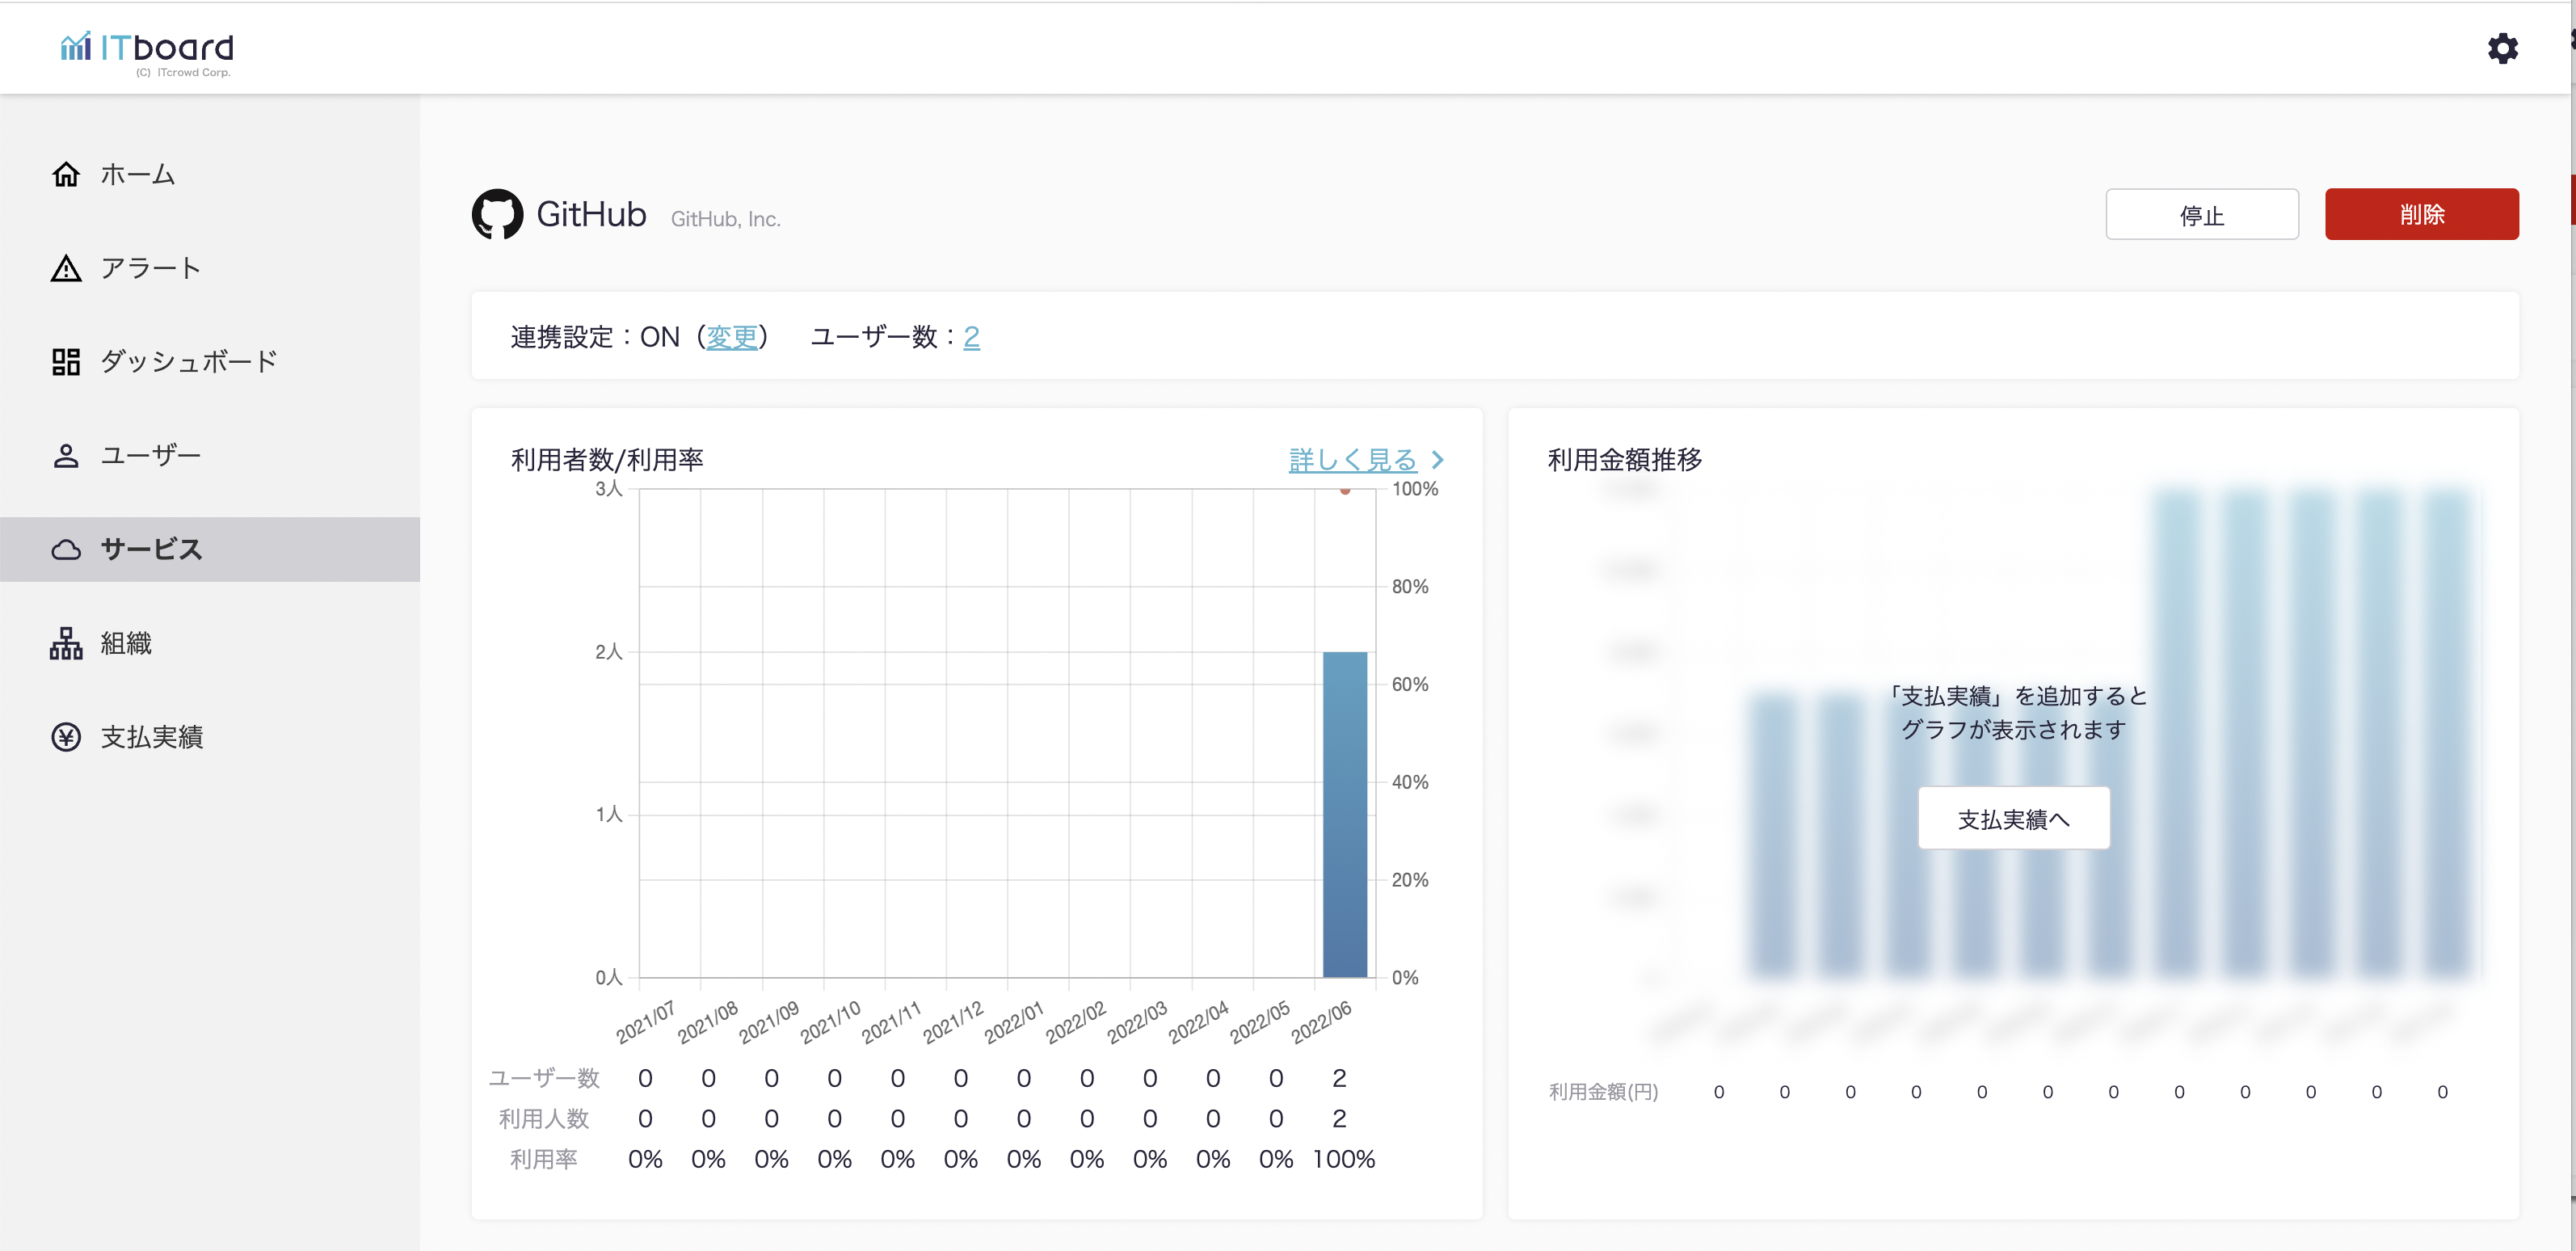The image size is (2576, 1251).
Task: Click the 2022/06 blue chart bar
Action: pyautogui.click(x=1344, y=814)
